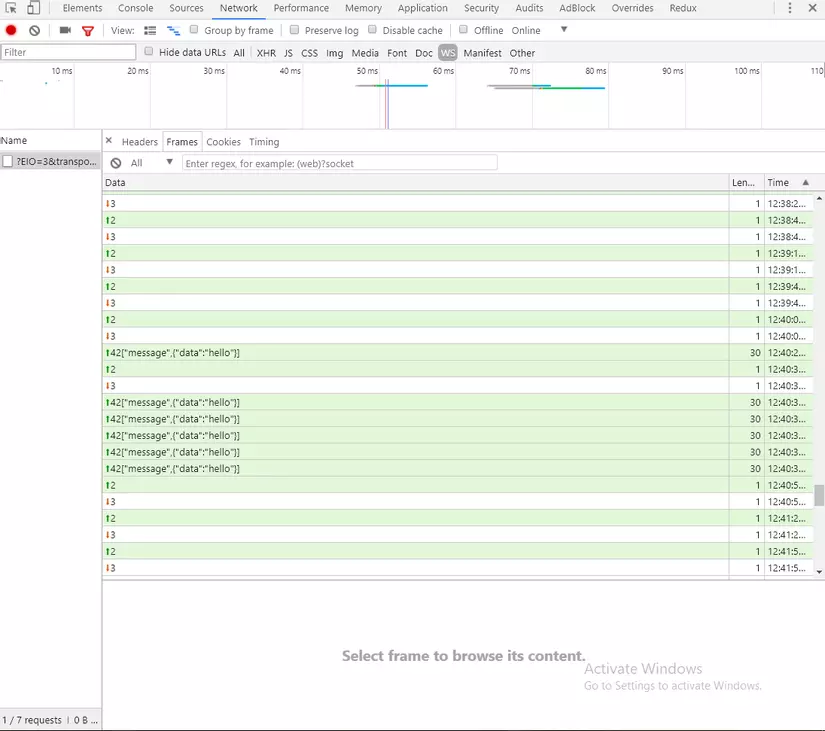
Task: Click the Name column header
Action: click(50, 141)
